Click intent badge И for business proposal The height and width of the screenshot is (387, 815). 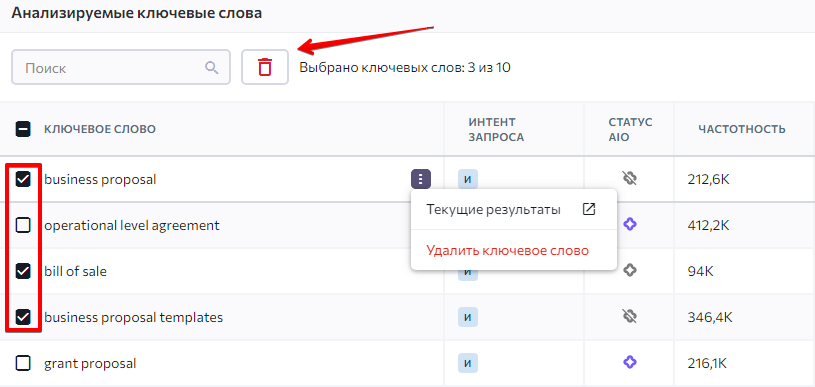pos(468,179)
